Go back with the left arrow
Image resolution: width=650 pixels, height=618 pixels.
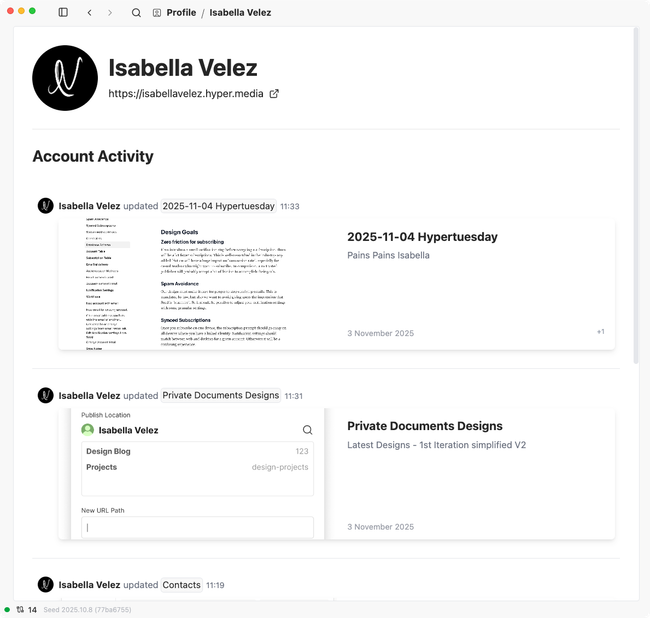[90, 13]
